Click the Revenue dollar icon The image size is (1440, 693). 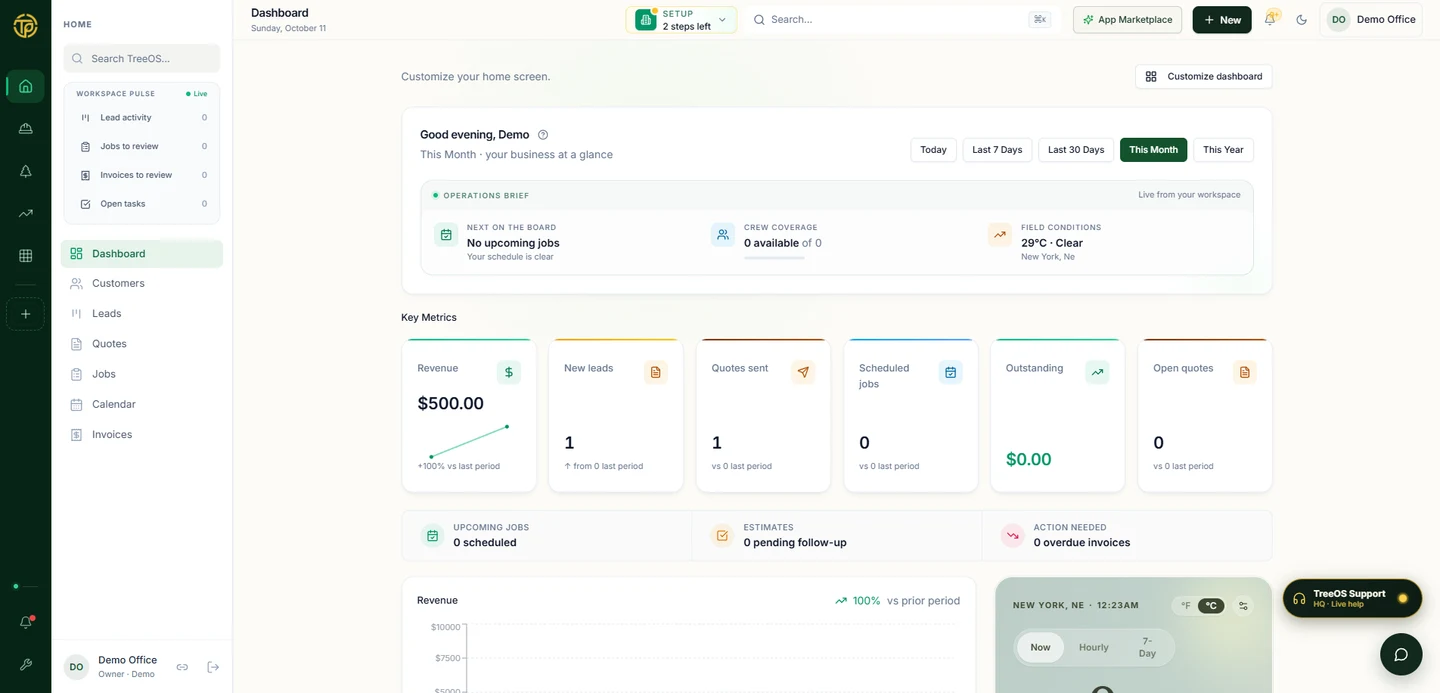click(509, 372)
